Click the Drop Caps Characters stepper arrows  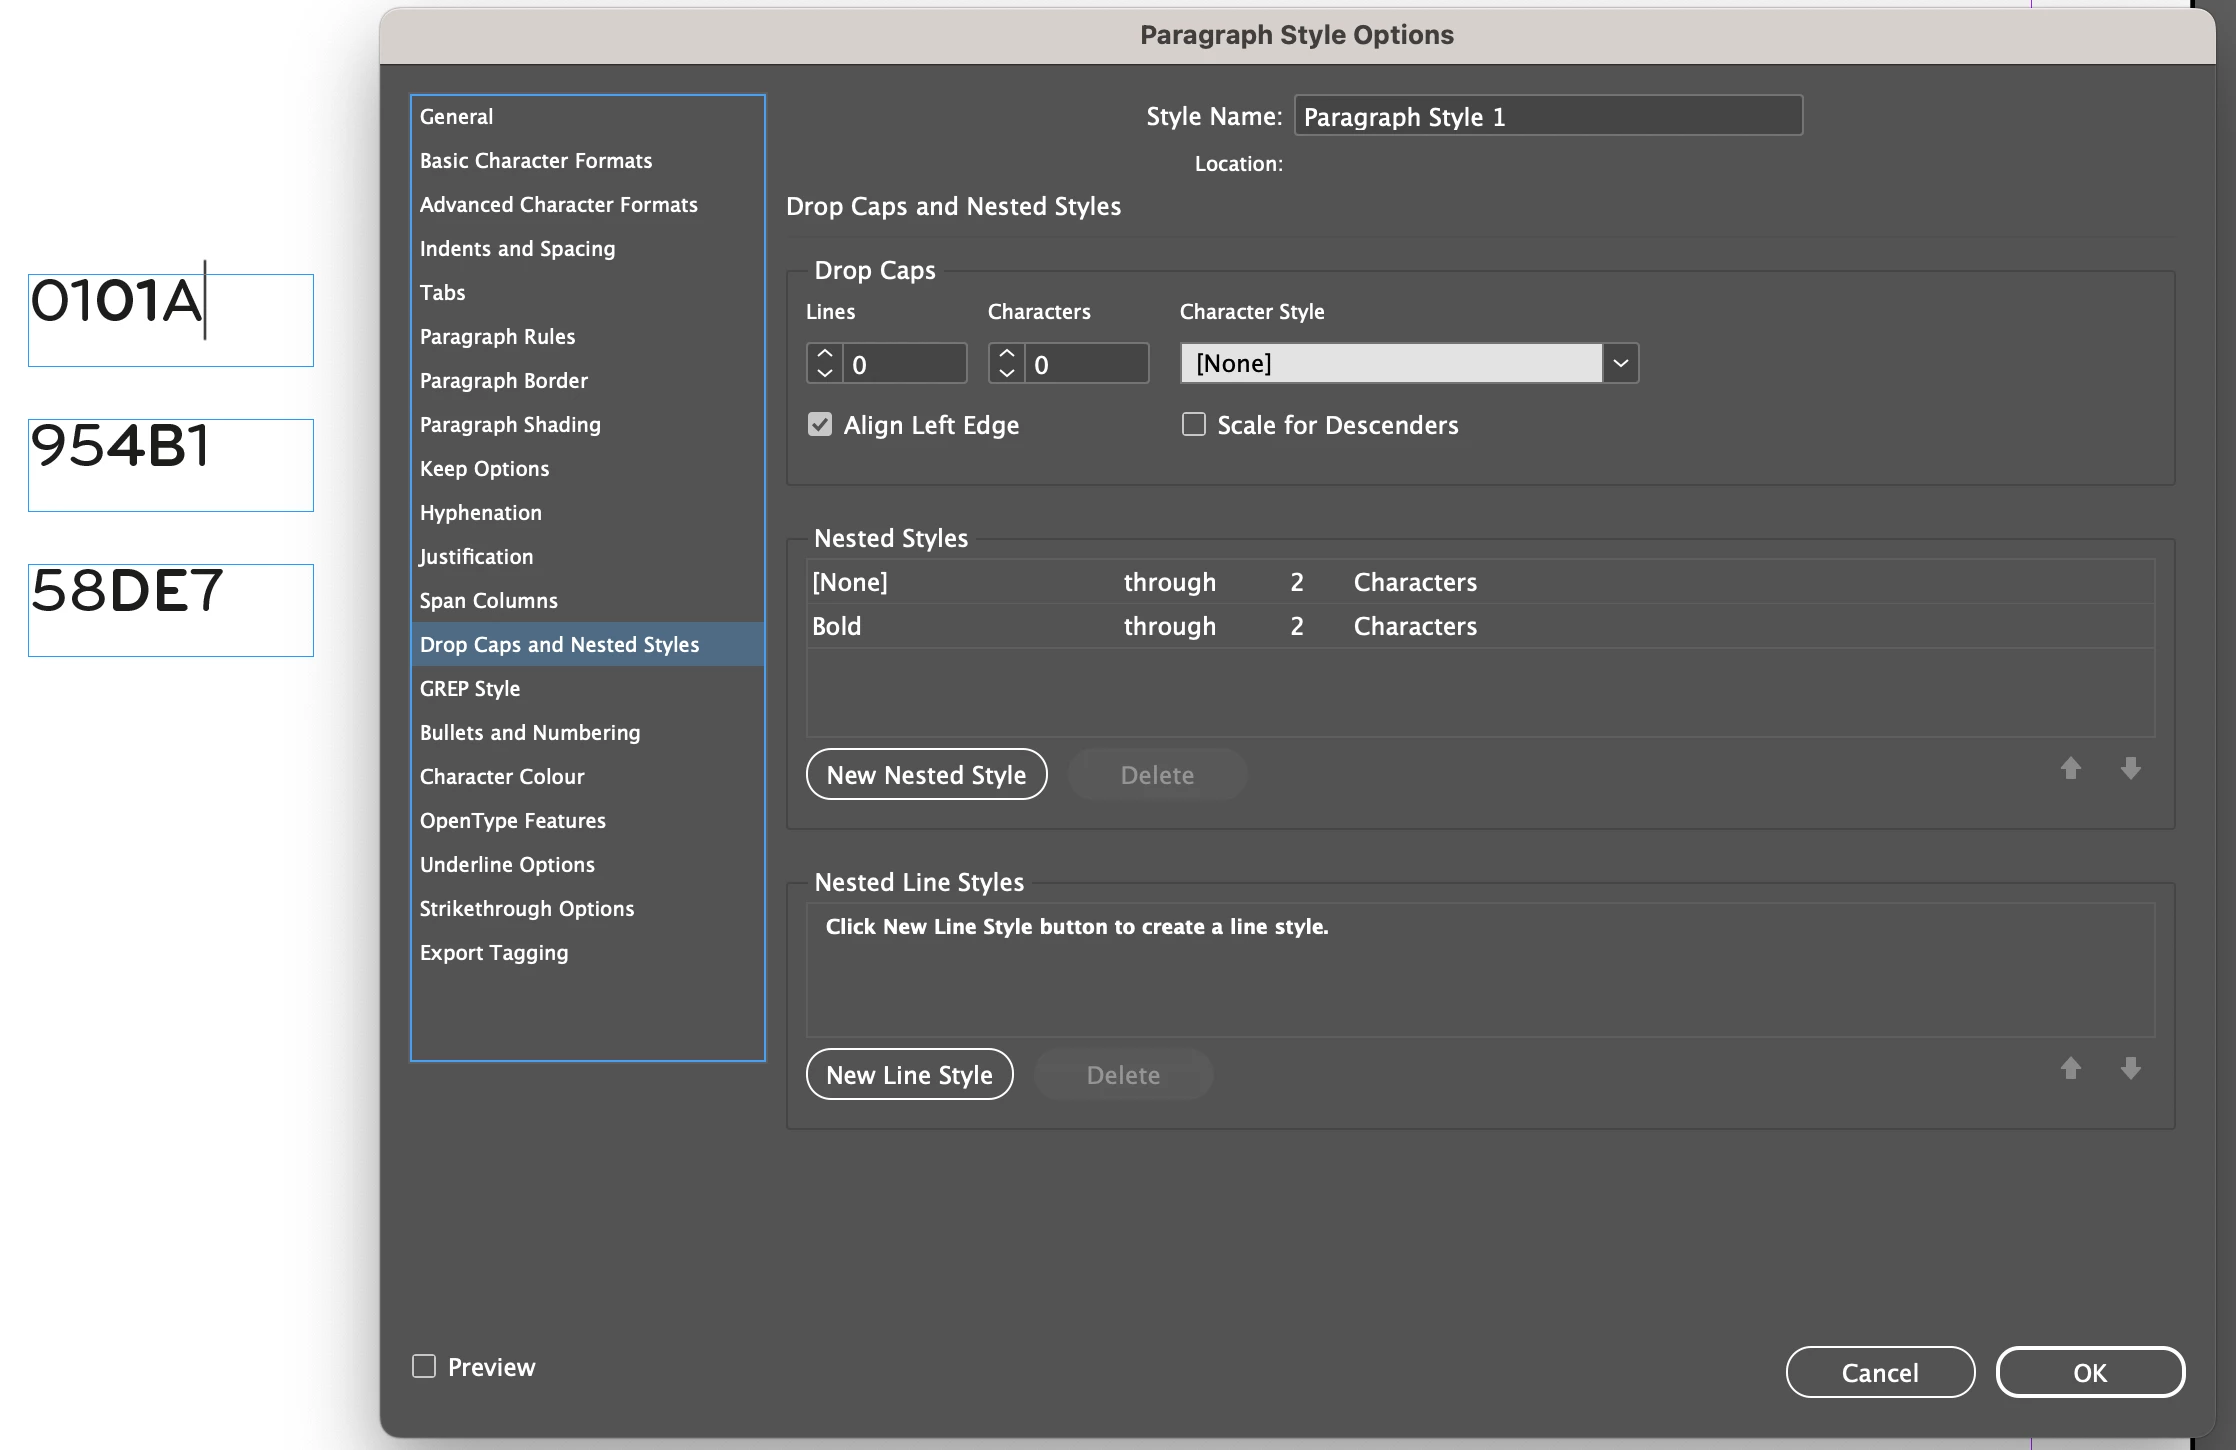point(1007,363)
